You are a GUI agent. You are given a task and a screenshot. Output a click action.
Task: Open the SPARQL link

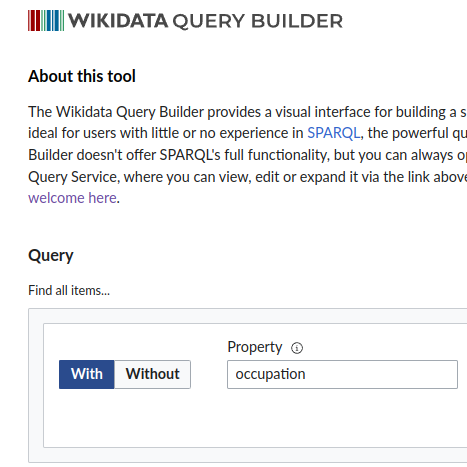pos(334,133)
